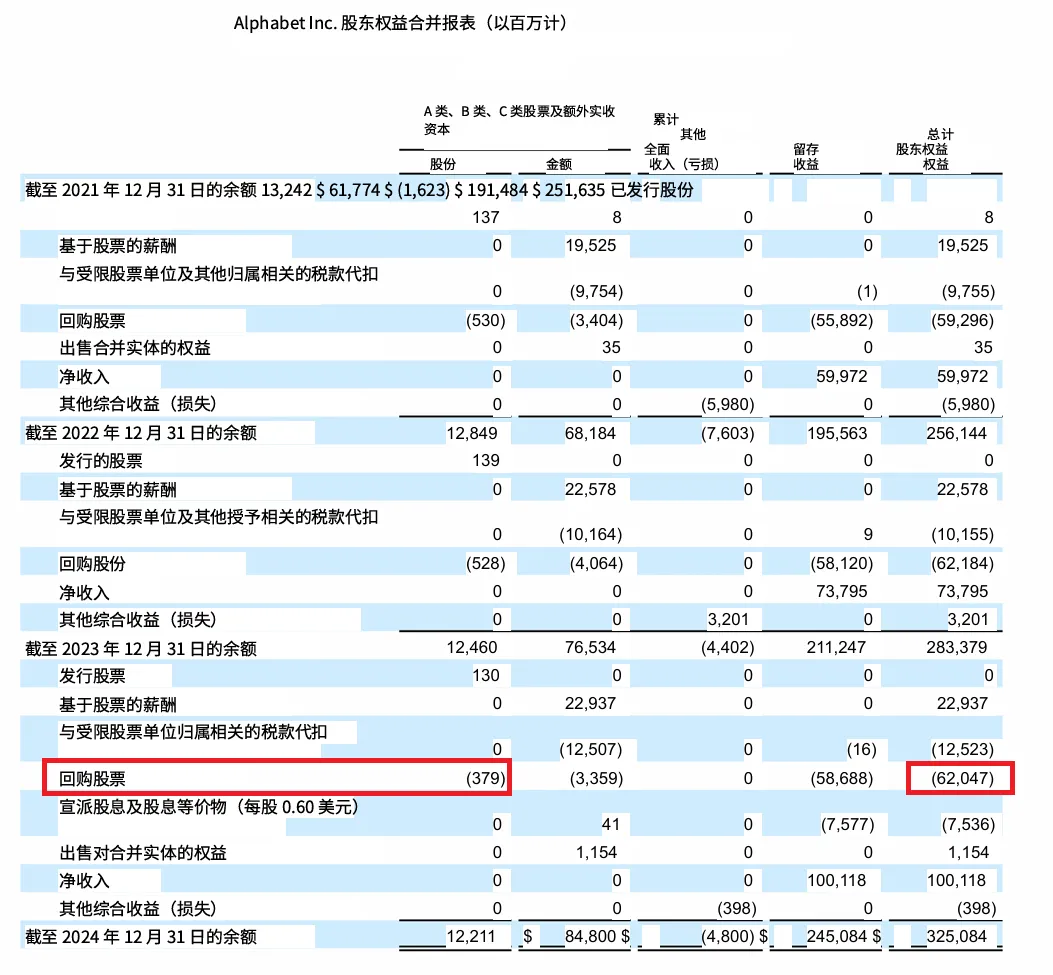Image resolution: width=1053 pixels, height=975 pixels.
Task: Click the amount 76,534
Action: pos(590,648)
